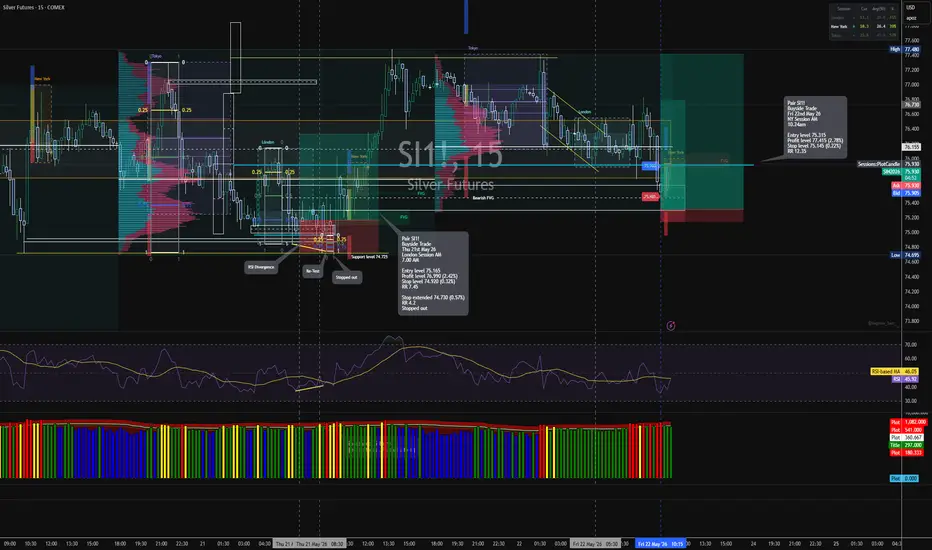Click the SIN2026 green price label
This screenshot has height=550, width=932.
[x=900, y=171]
